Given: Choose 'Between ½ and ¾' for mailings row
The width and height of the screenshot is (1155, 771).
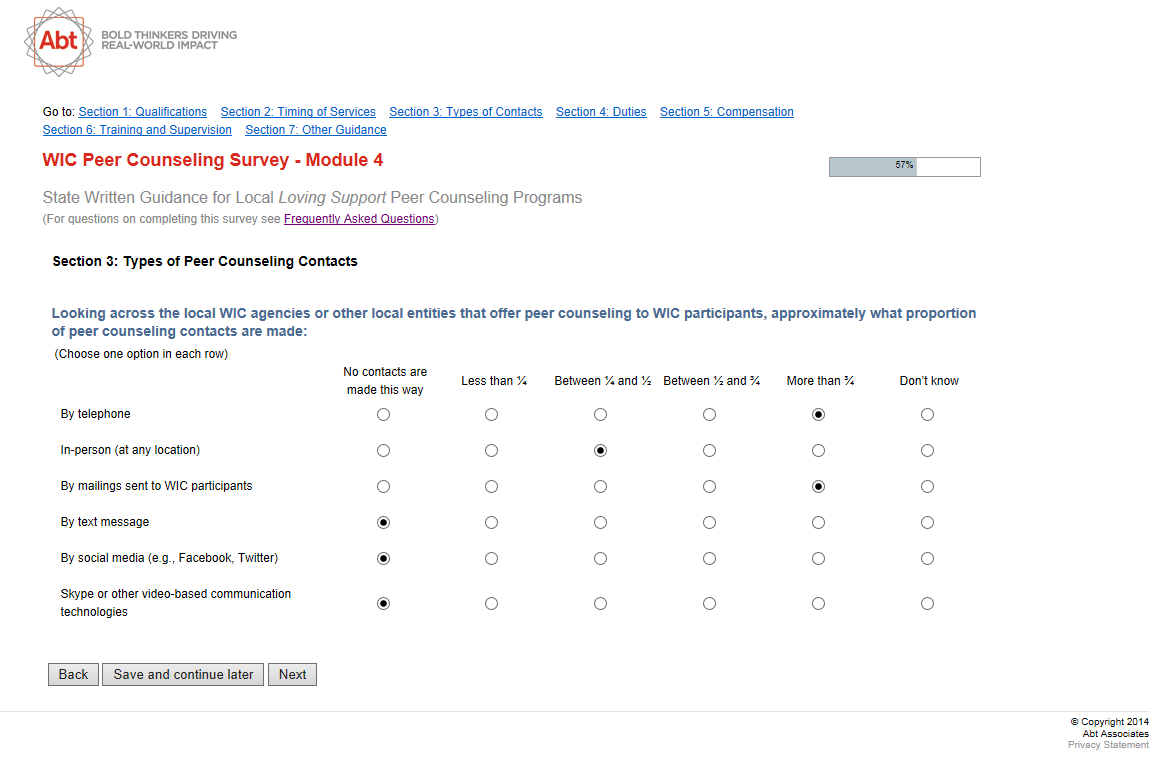Looking at the screenshot, I should [709, 487].
